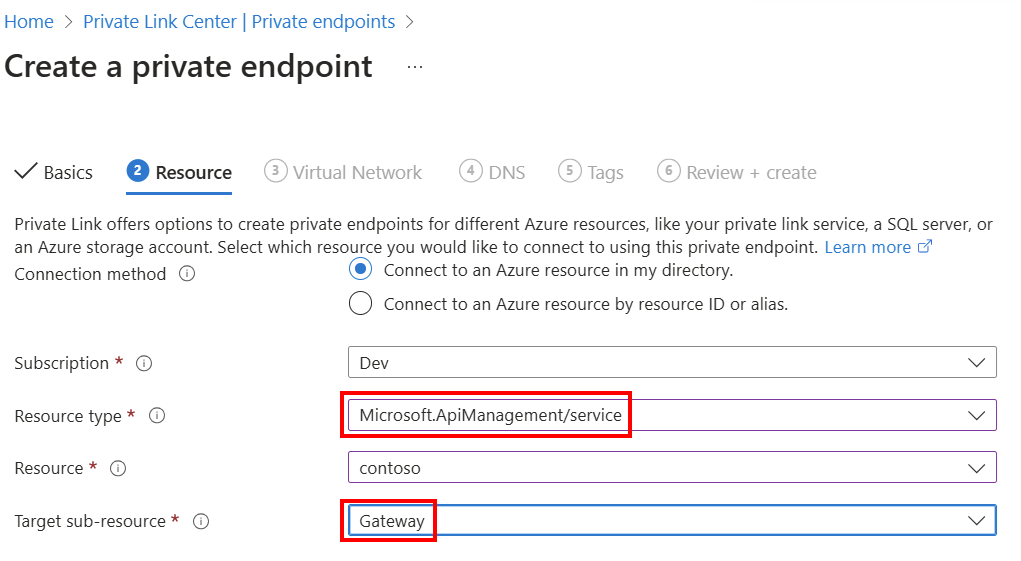Open Private Link Center breadcrumb link

click(x=239, y=22)
